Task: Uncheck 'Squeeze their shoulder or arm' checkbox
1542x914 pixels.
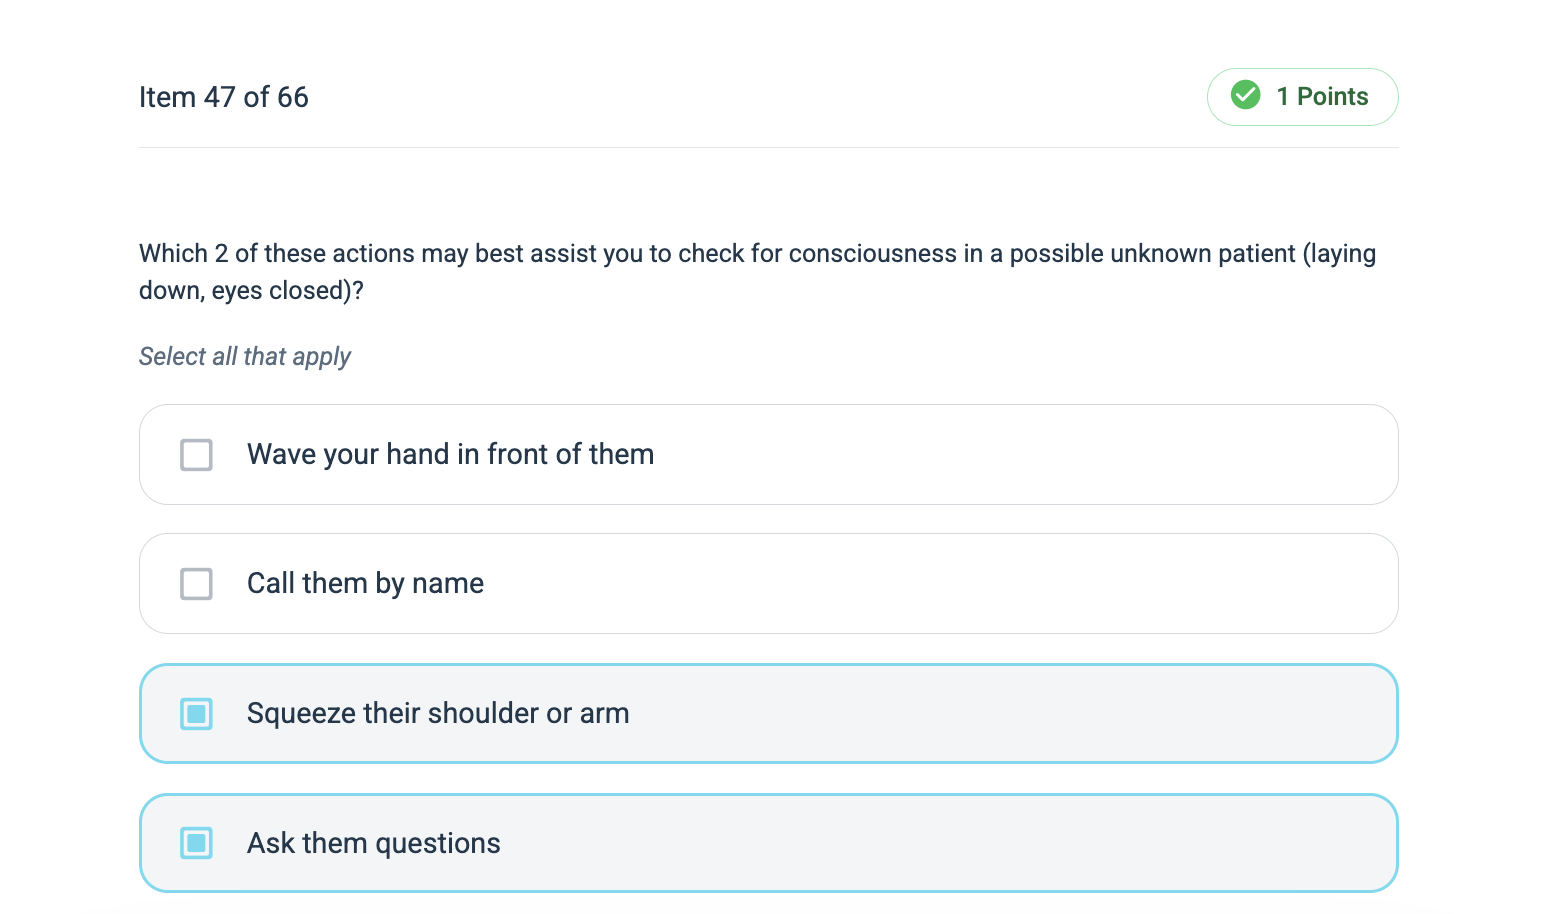Action: (x=196, y=714)
